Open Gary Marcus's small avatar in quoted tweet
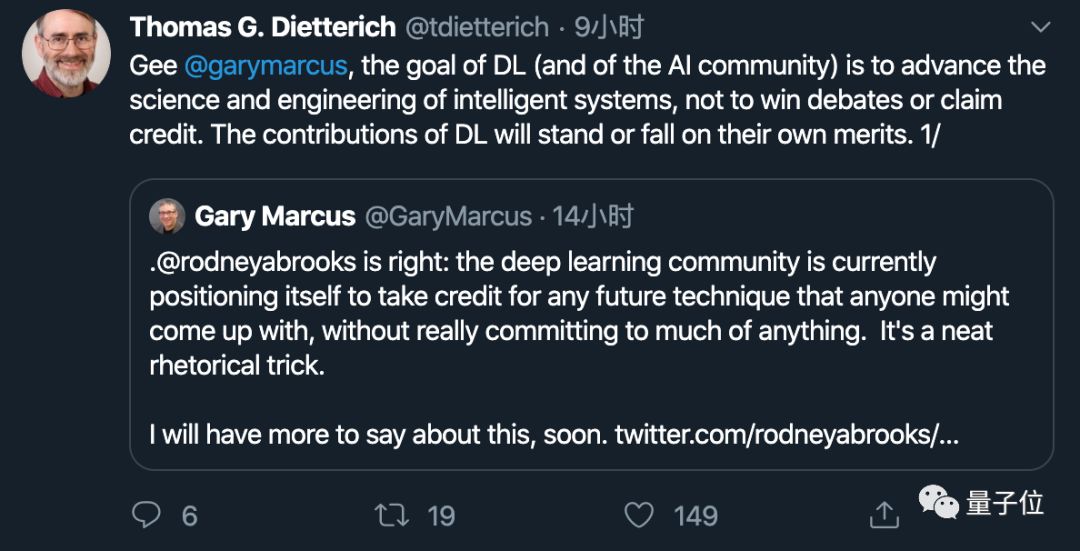 166,216
